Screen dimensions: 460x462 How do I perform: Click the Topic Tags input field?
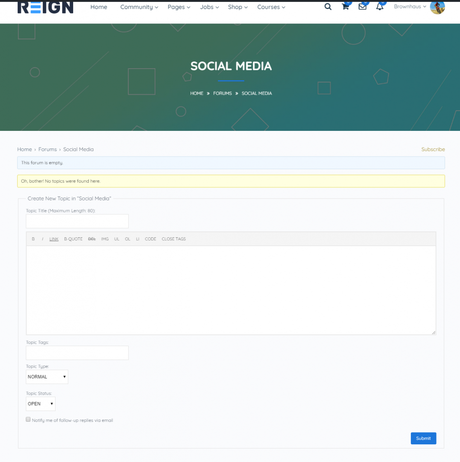pos(77,353)
